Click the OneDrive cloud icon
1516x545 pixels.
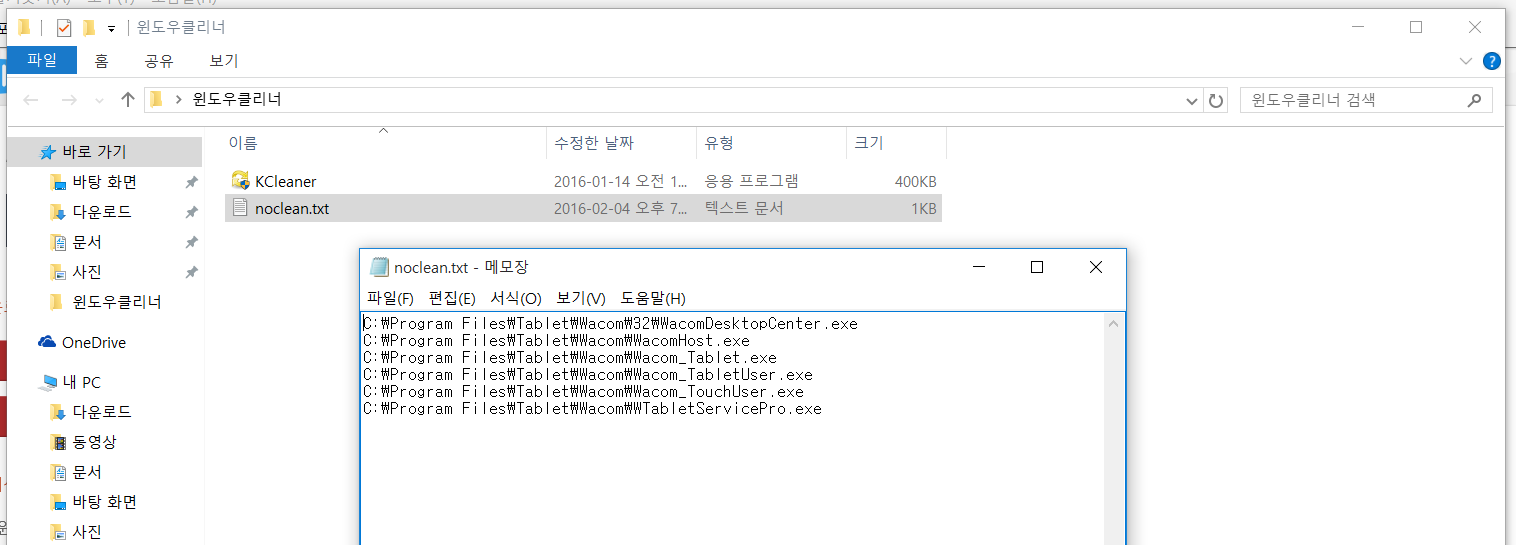pyautogui.click(x=47, y=342)
